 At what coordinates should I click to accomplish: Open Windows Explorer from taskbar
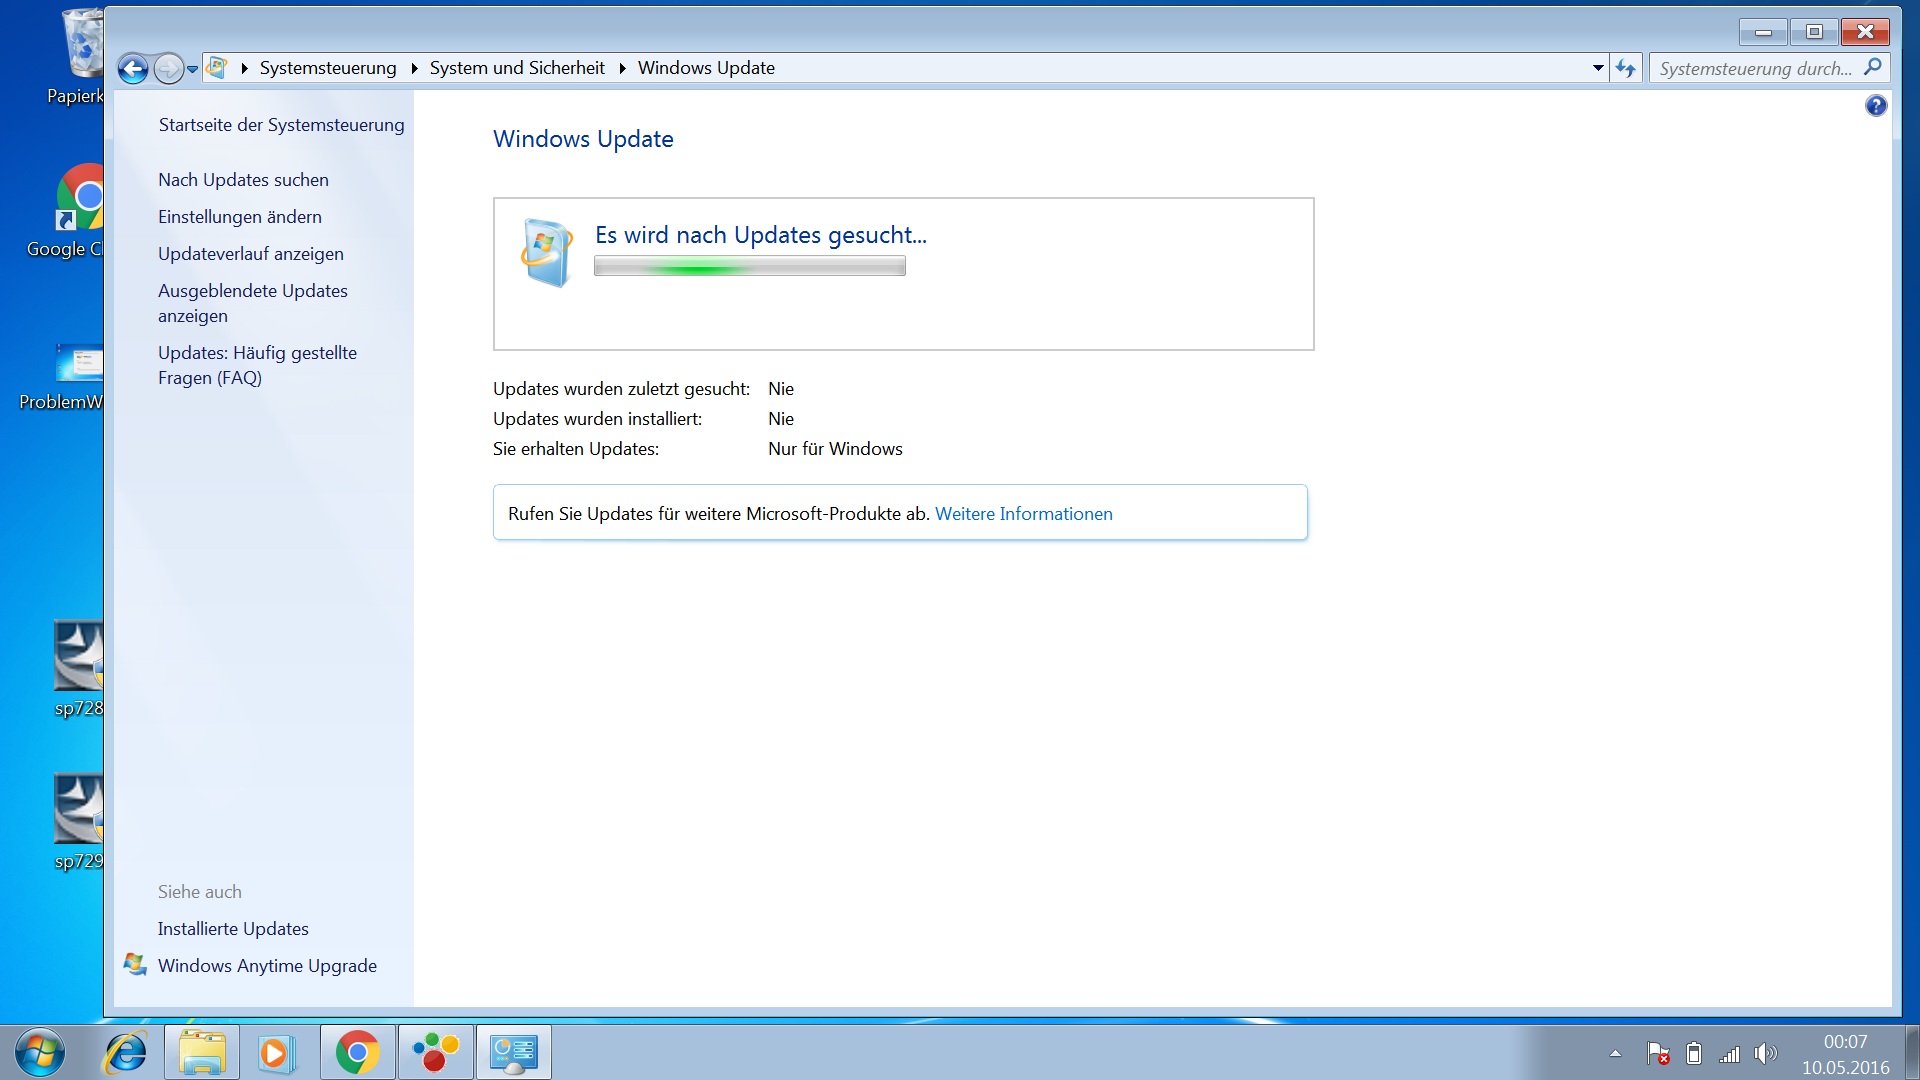coord(202,1052)
